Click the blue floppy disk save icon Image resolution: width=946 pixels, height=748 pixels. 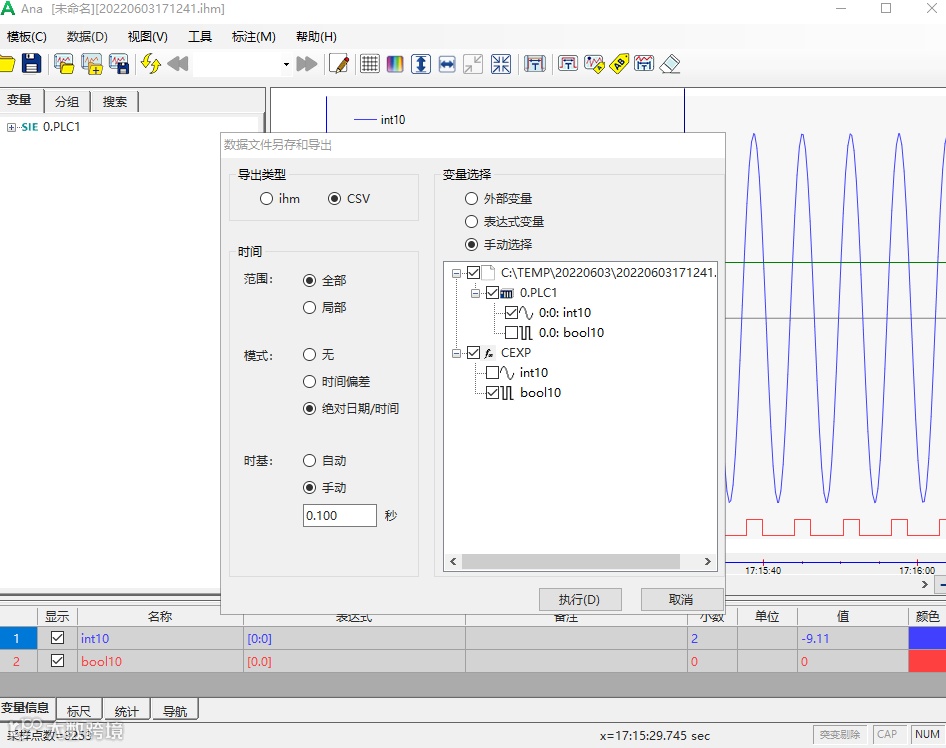pos(31,63)
